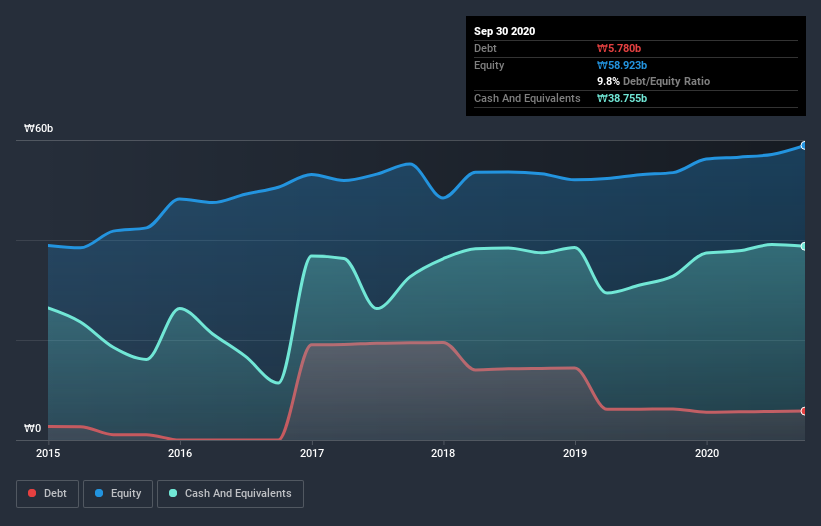Click the 2016 x-axis label

tap(180, 453)
